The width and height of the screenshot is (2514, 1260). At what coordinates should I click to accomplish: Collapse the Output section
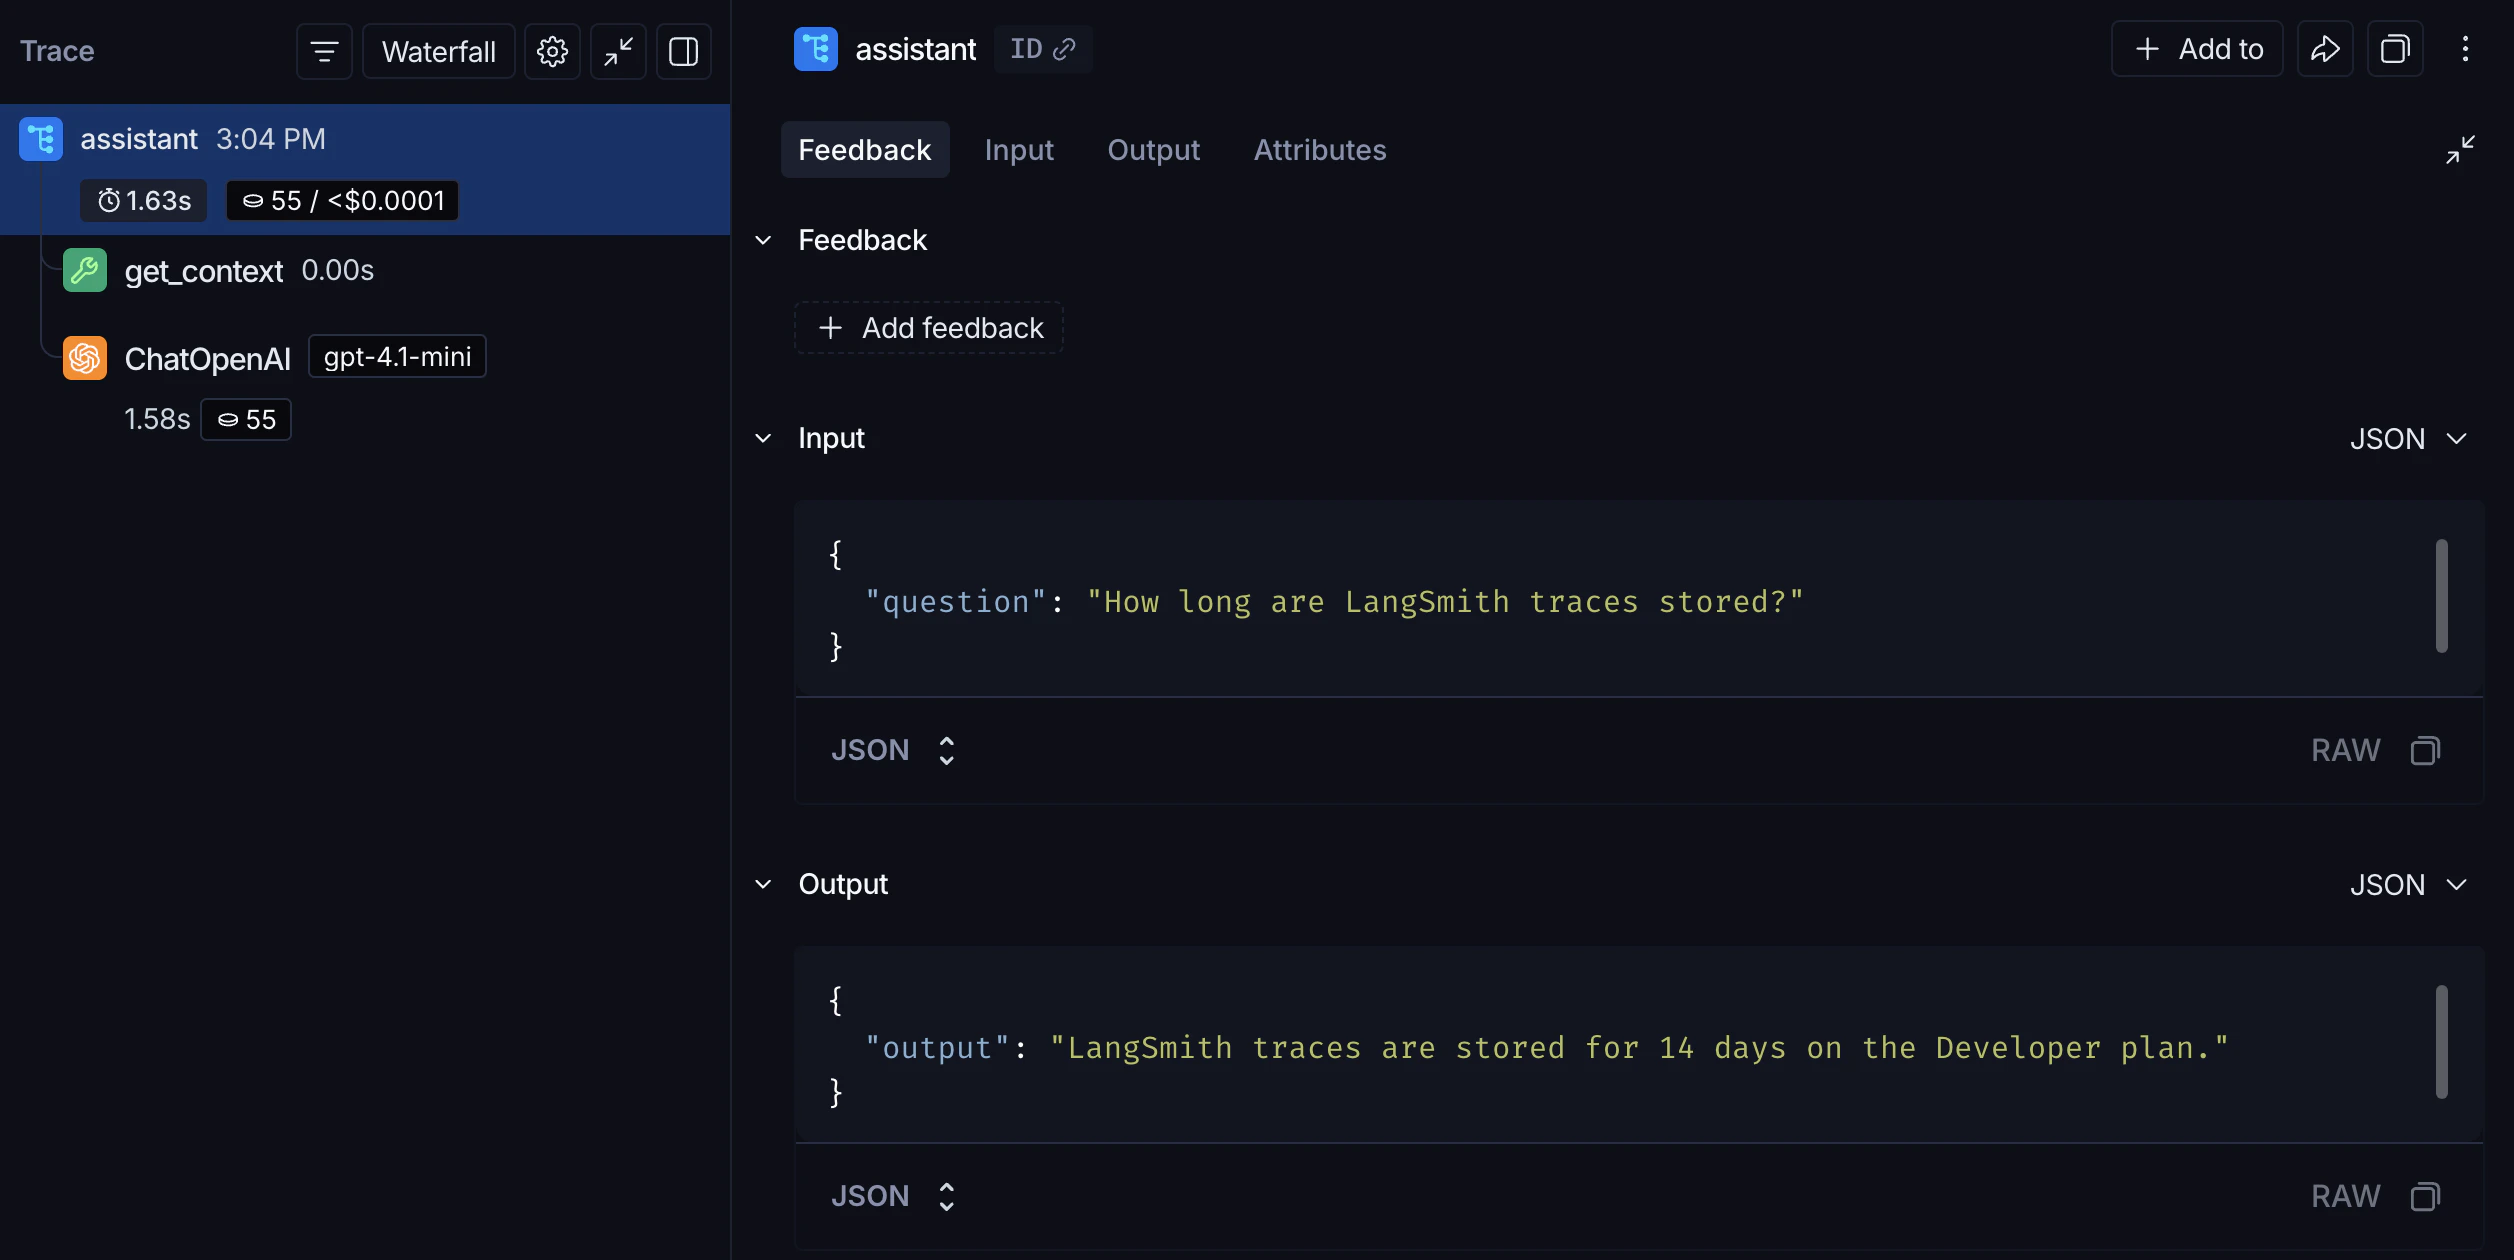[x=764, y=883]
